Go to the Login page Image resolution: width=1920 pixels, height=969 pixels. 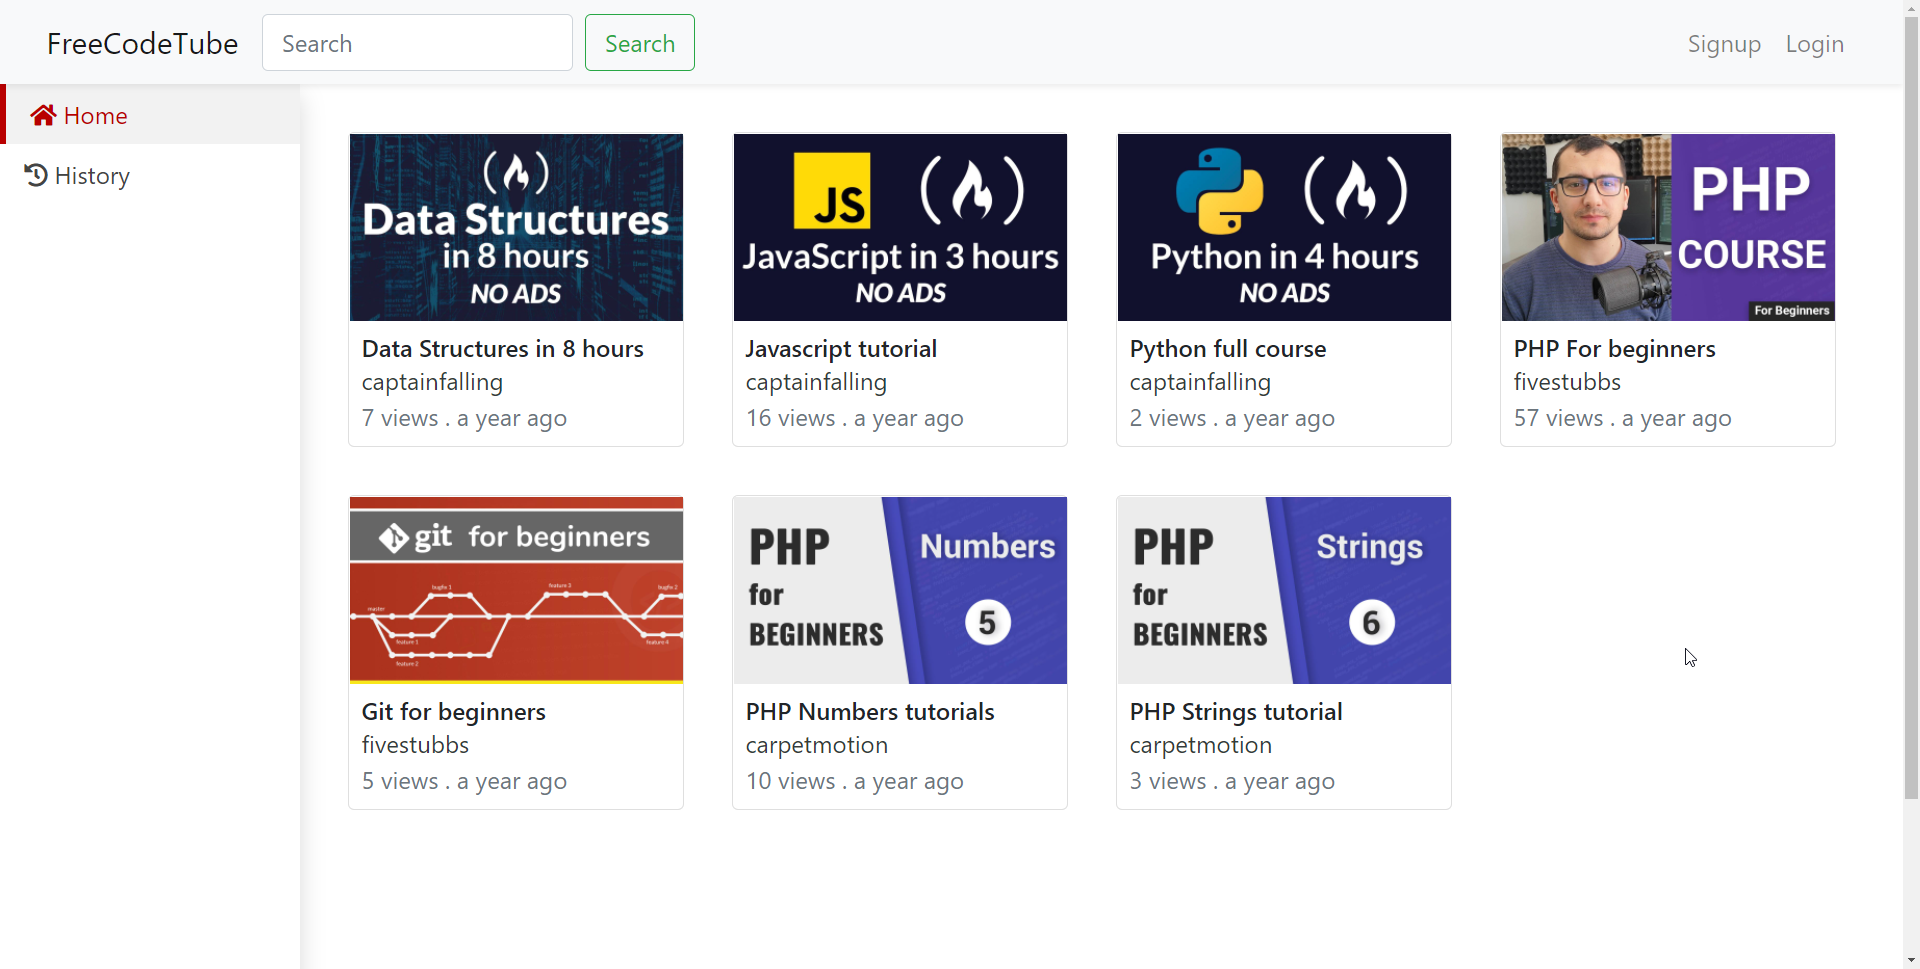click(x=1814, y=44)
